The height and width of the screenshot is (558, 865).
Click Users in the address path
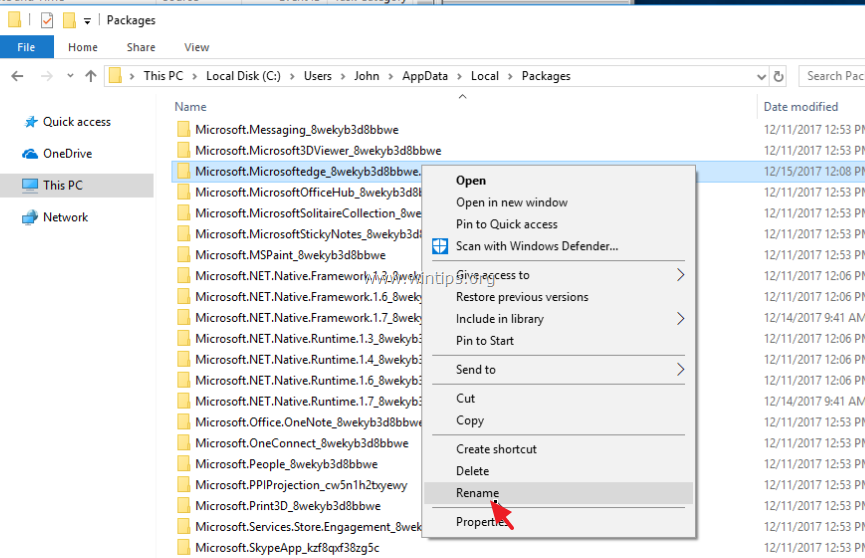pyautogui.click(x=318, y=76)
